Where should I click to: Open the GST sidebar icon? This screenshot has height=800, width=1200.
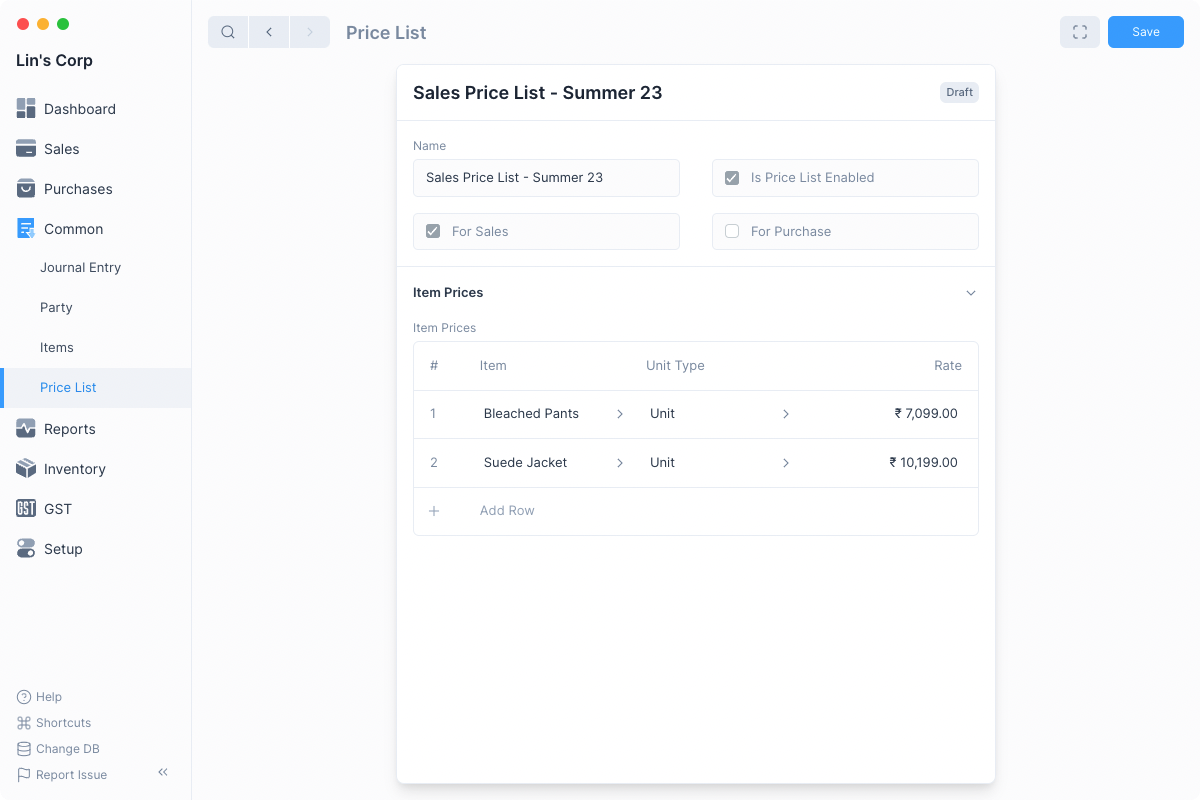[26, 509]
